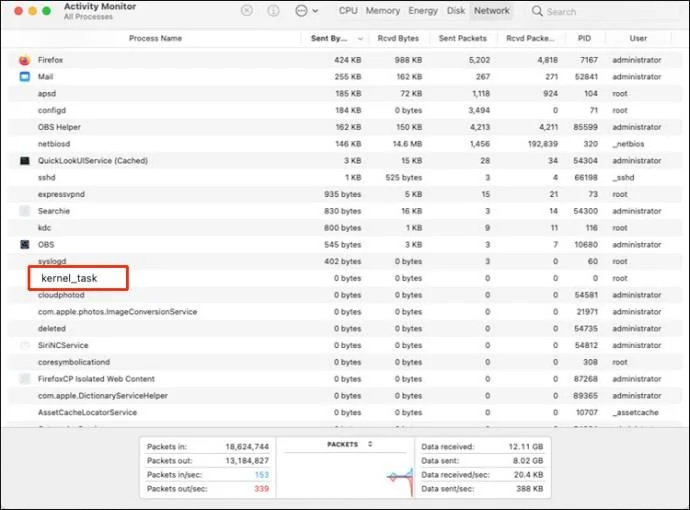Click the Data received value 12.11 GB
This screenshot has height=510, width=690.
[x=526, y=447]
